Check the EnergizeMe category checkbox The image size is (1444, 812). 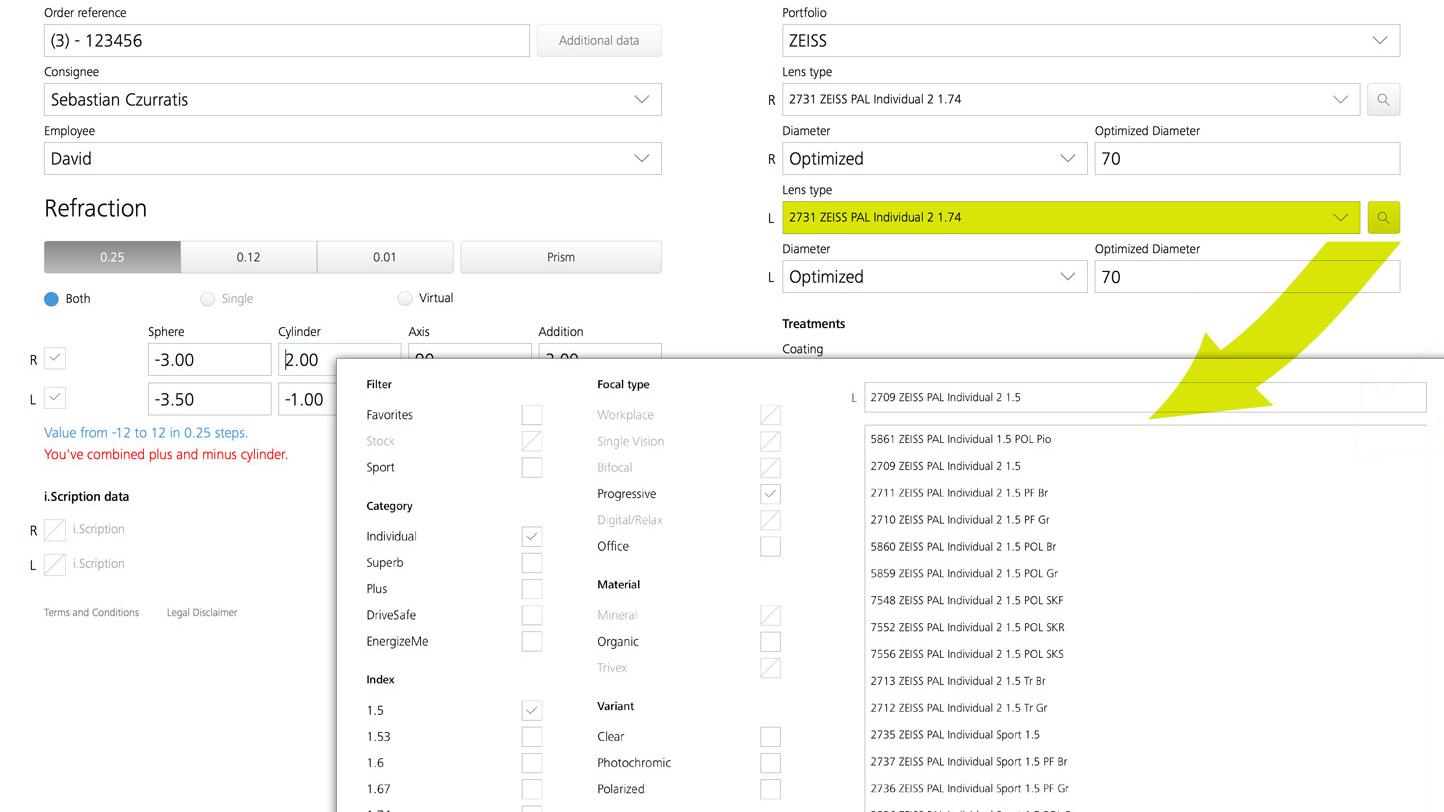(532, 641)
